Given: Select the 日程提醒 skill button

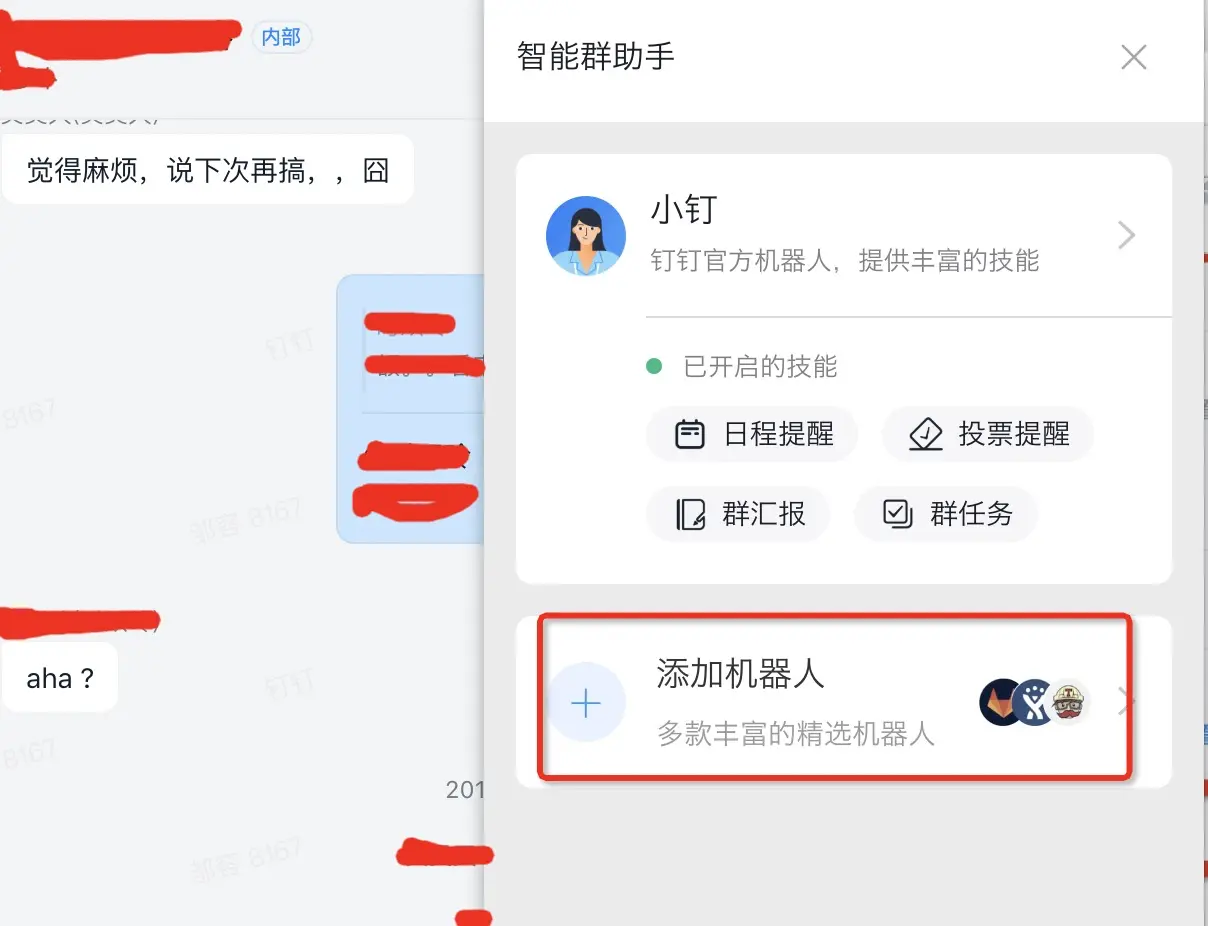Looking at the screenshot, I should [752, 435].
